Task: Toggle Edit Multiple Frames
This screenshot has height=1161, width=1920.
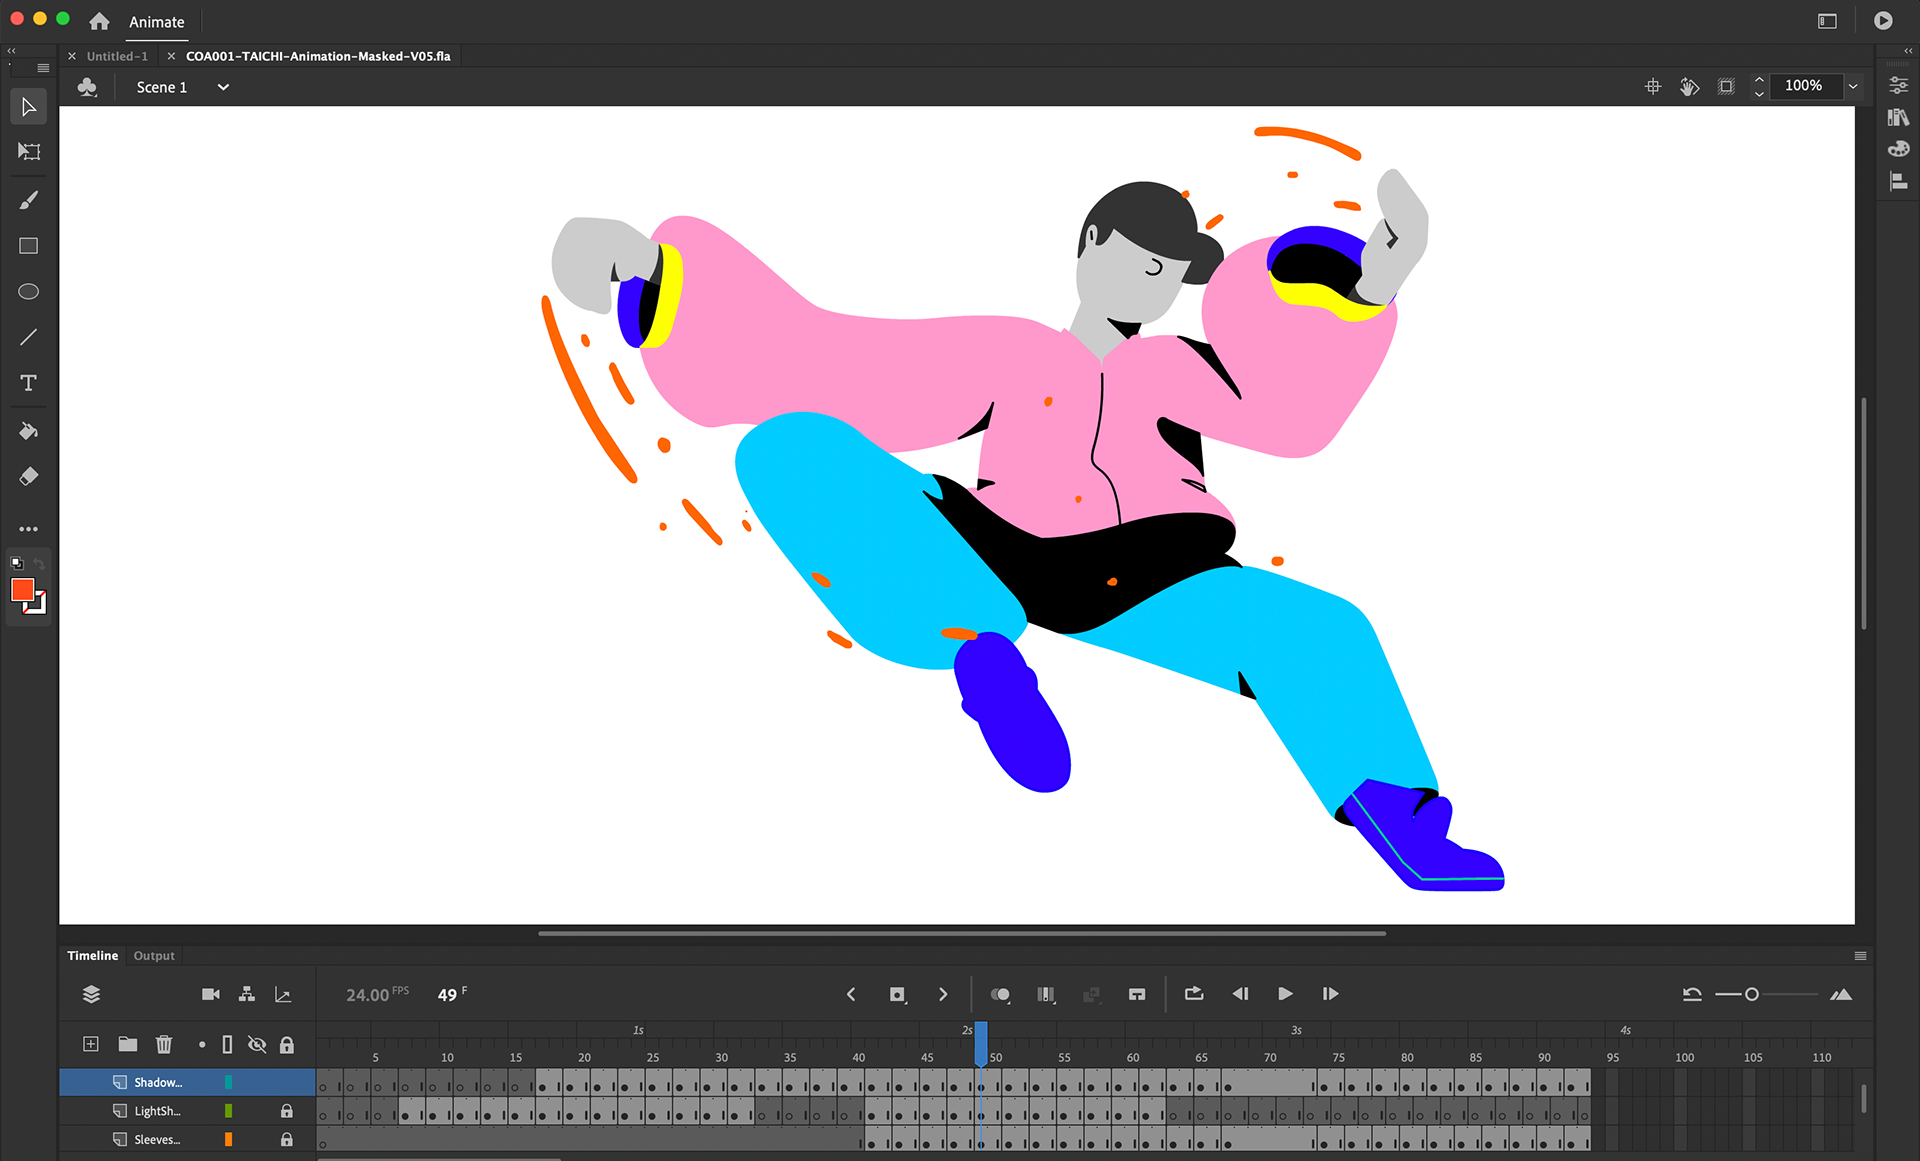Action: 1046,994
